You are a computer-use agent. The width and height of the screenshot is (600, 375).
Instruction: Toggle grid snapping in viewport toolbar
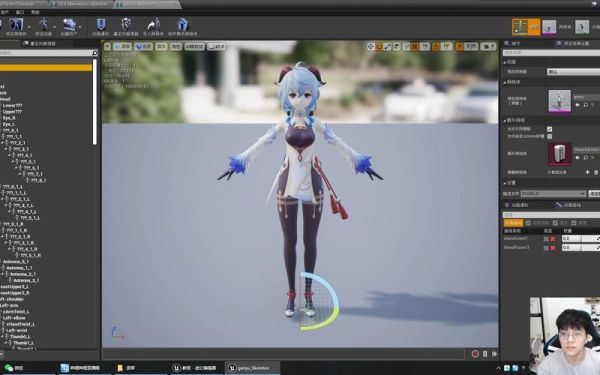click(415, 46)
